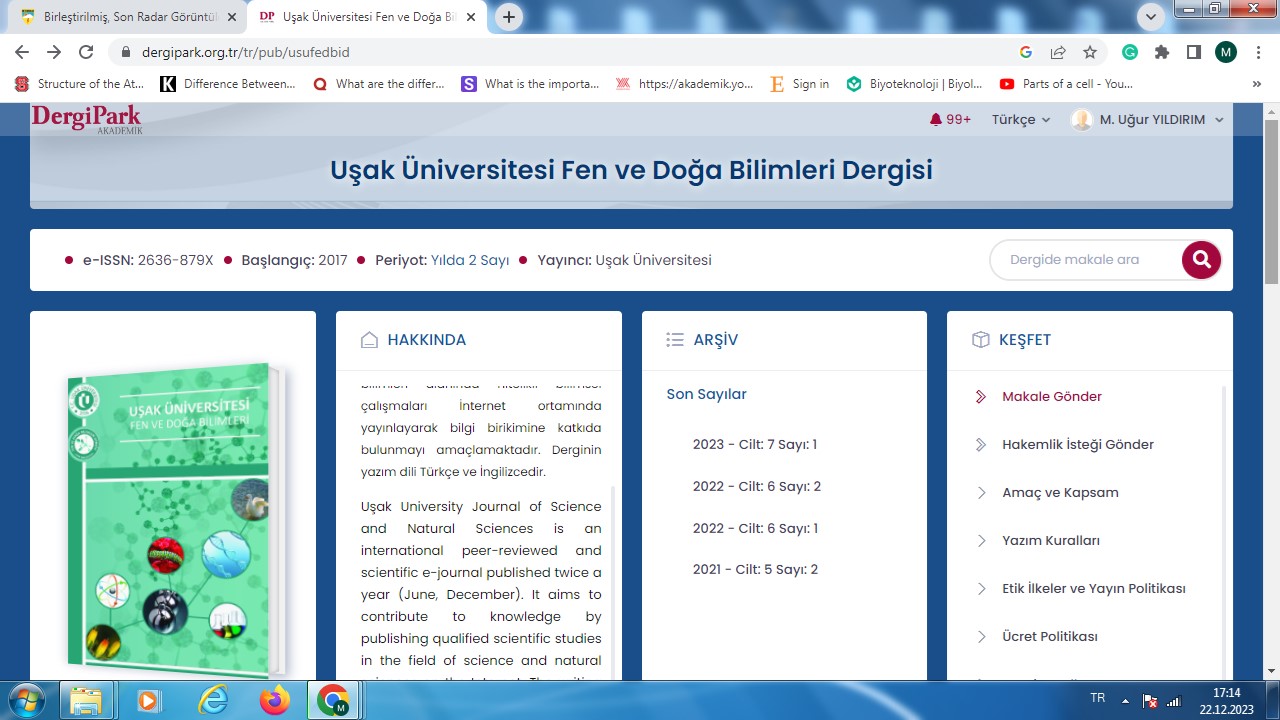Go back to the previous page

click(x=22, y=52)
